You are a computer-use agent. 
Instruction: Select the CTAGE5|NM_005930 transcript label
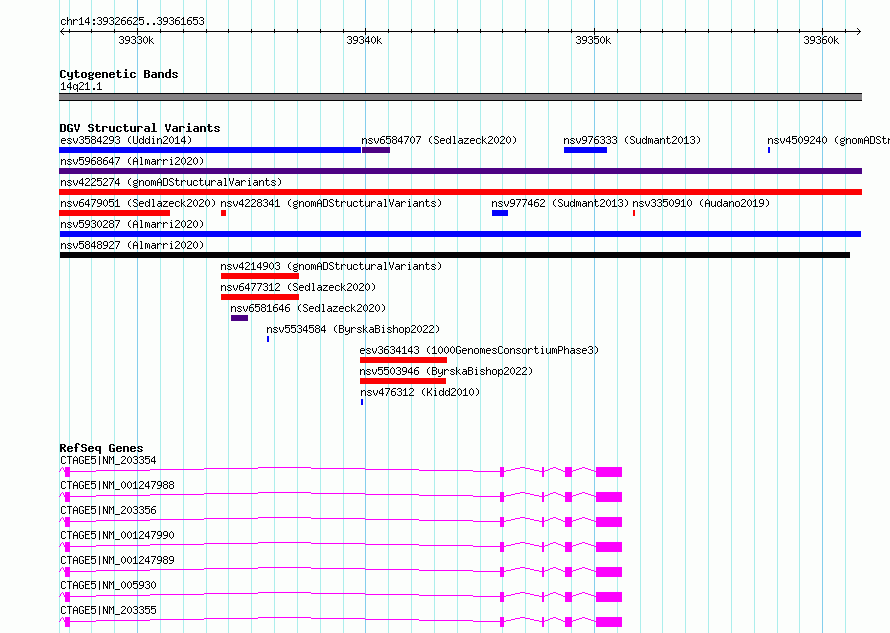[x=108, y=585]
